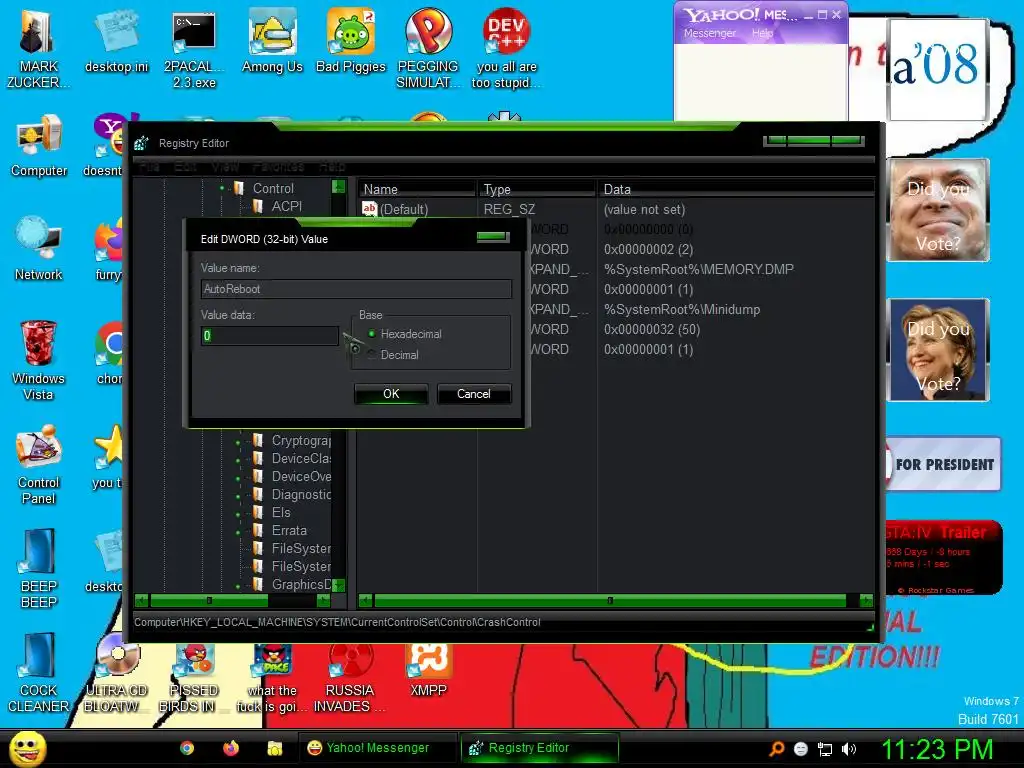Open the Registry Editor View menu
Viewport: 1024px width, 768px height.
(225, 167)
